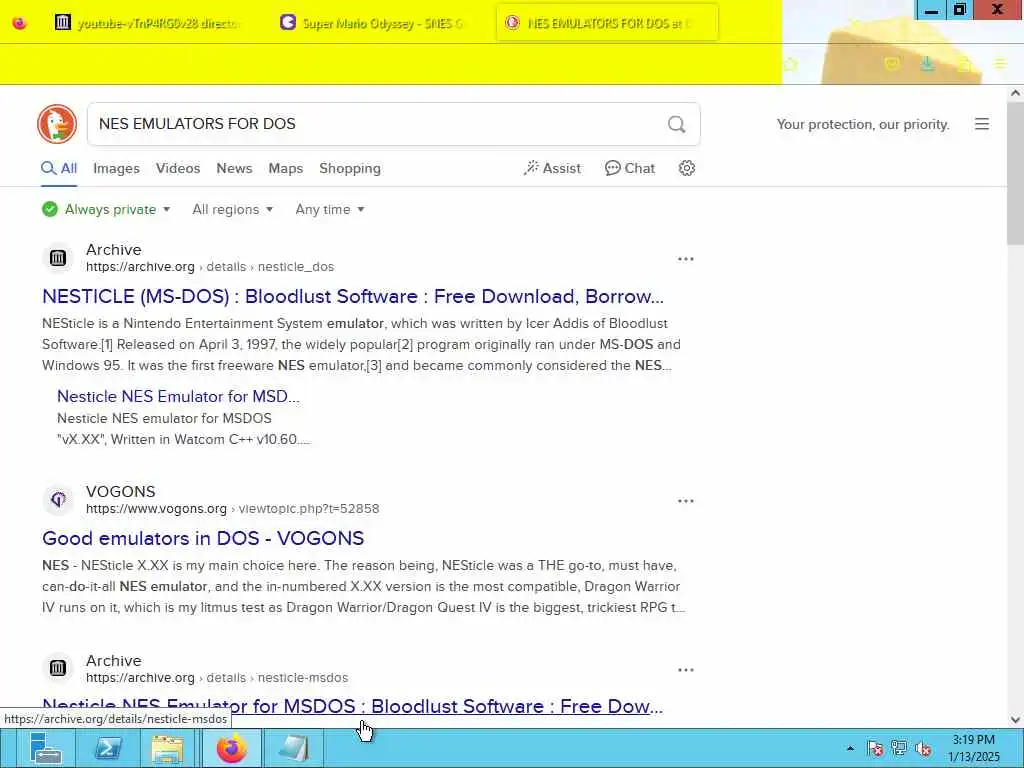Launch PowerShell from the taskbar
This screenshot has width=1024, height=768.
tap(108, 748)
